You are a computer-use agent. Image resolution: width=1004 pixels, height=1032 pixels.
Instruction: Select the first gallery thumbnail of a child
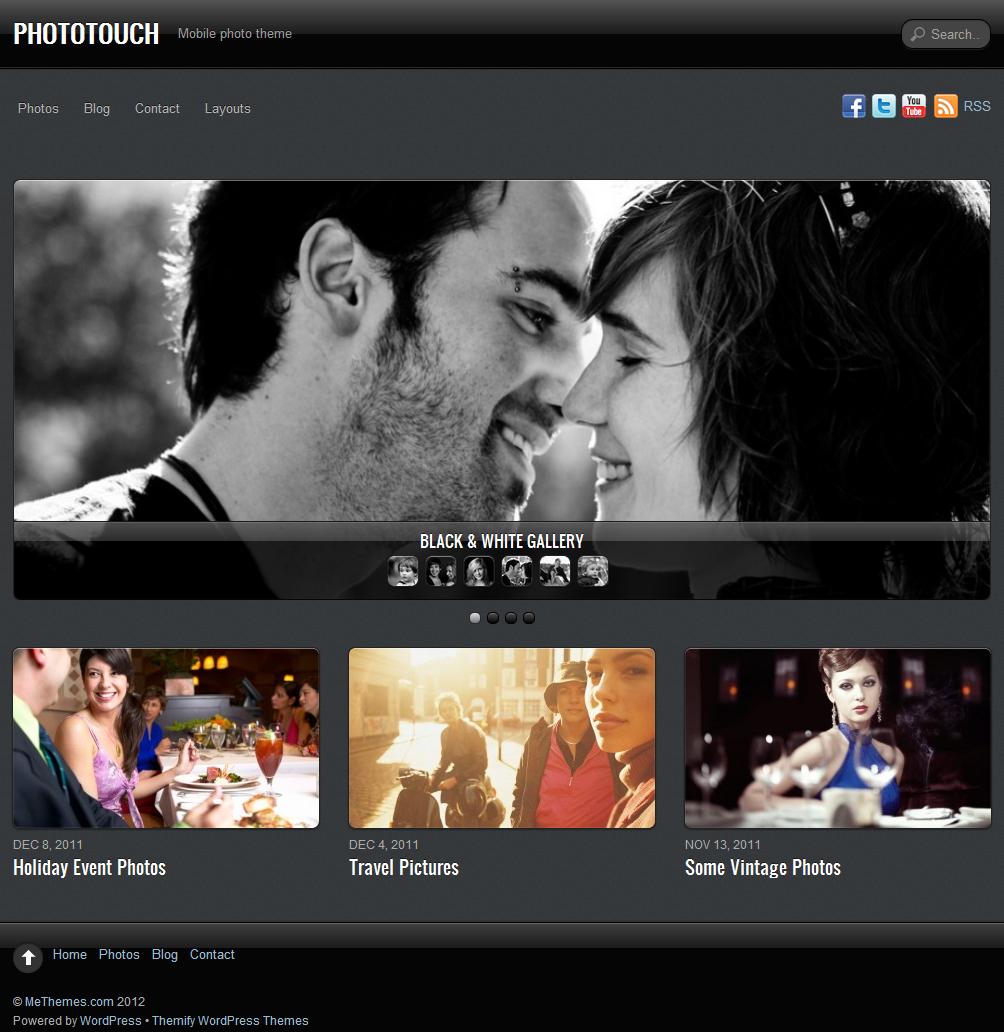click(403, 571)
